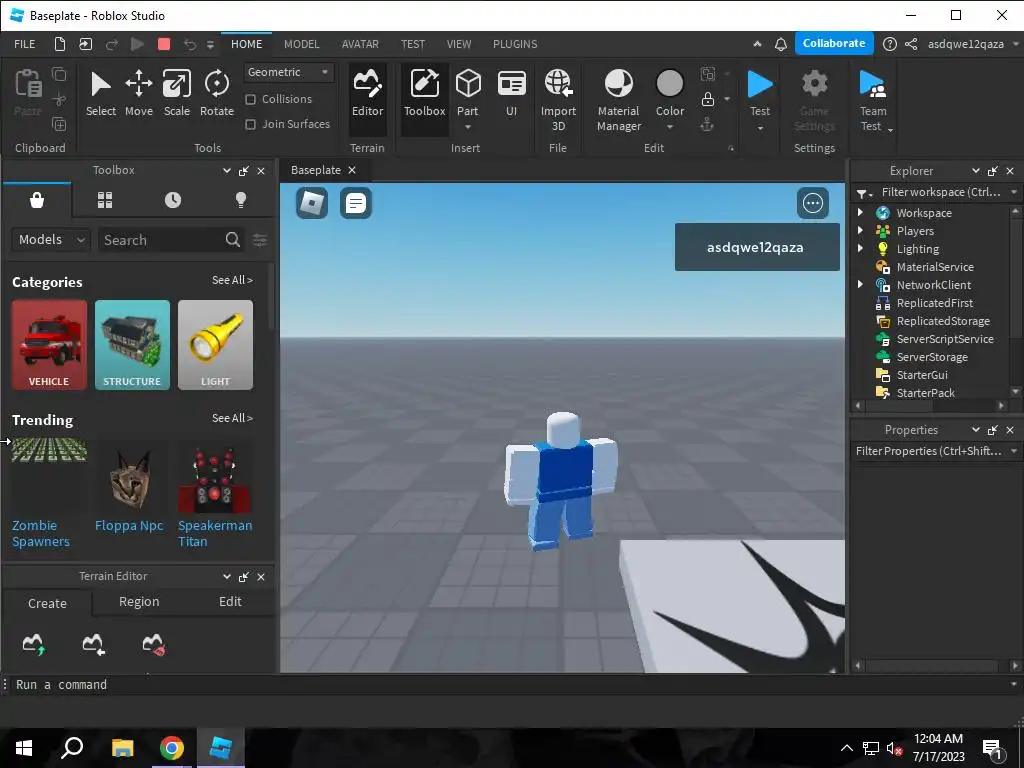Click Import 3D
This screenshot has height=768, width=1024.
coord(558,101)
